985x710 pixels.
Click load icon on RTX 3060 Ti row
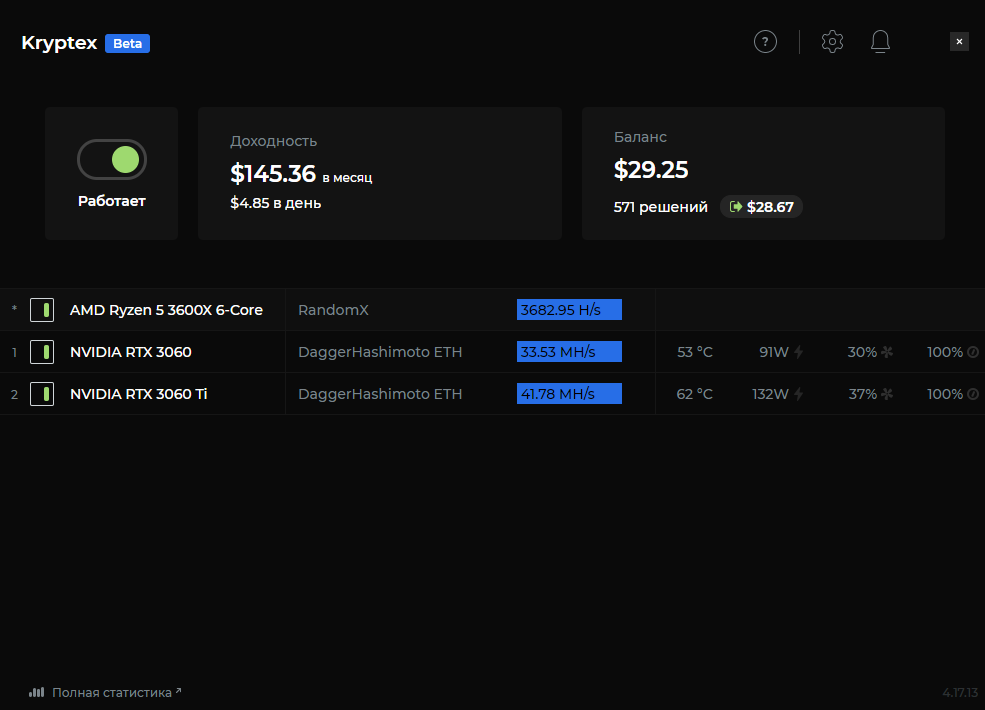973,394
